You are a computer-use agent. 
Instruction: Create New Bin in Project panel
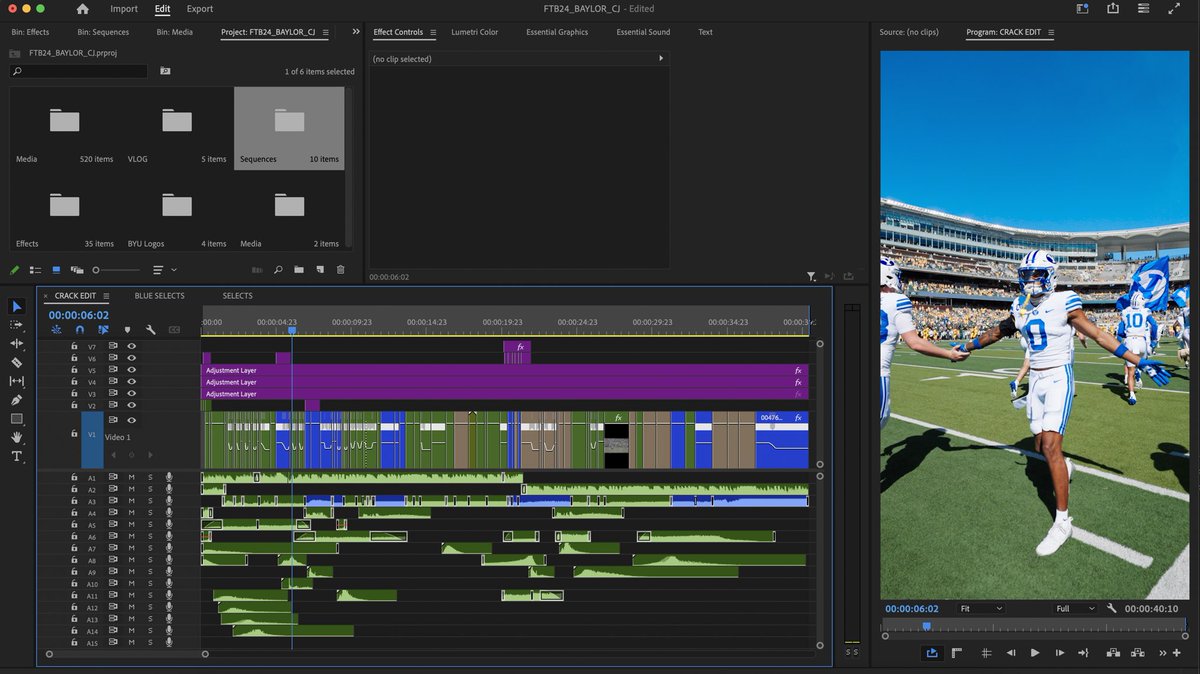point(298,269)
